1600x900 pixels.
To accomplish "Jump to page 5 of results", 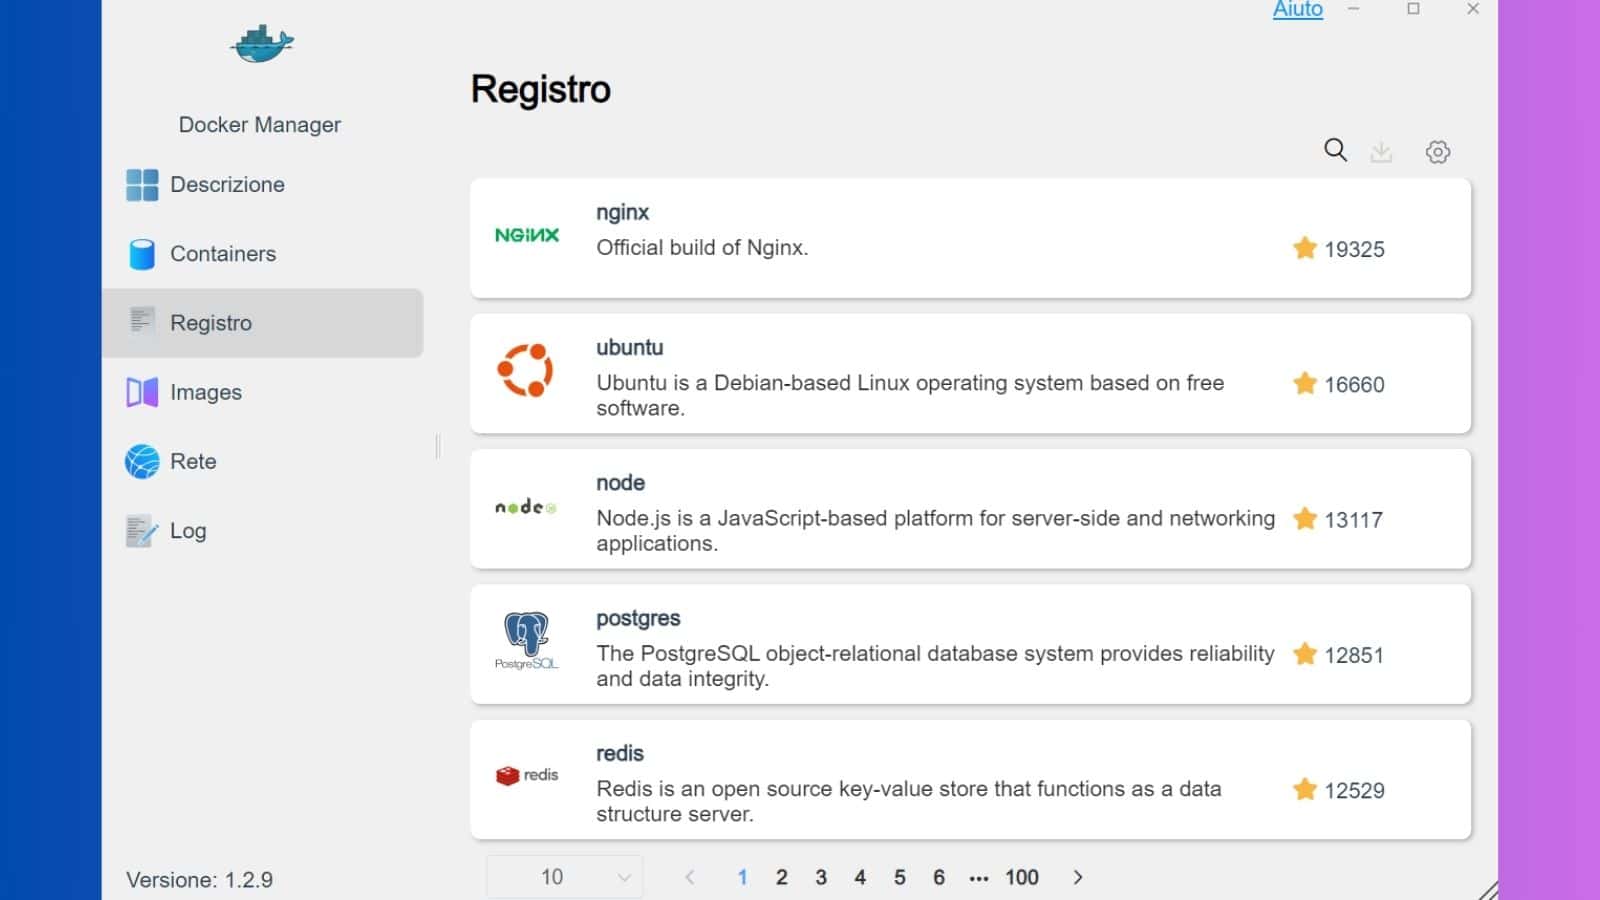I will [x=900, y=877].
